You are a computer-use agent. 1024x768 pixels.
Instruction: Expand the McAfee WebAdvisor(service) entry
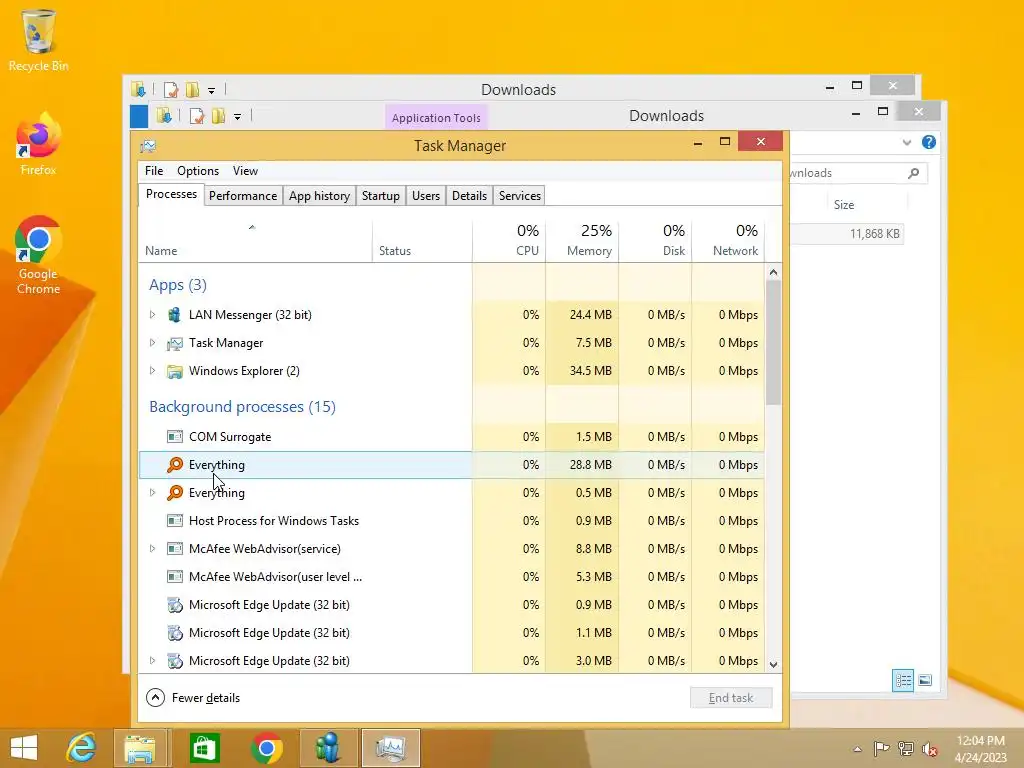pyautogui.click(x=152, y=549)
